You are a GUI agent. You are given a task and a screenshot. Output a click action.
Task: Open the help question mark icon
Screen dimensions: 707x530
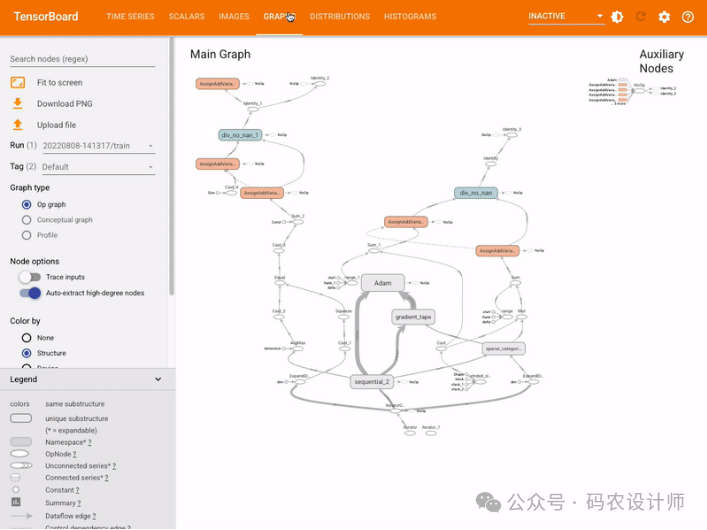click(688, 17)
